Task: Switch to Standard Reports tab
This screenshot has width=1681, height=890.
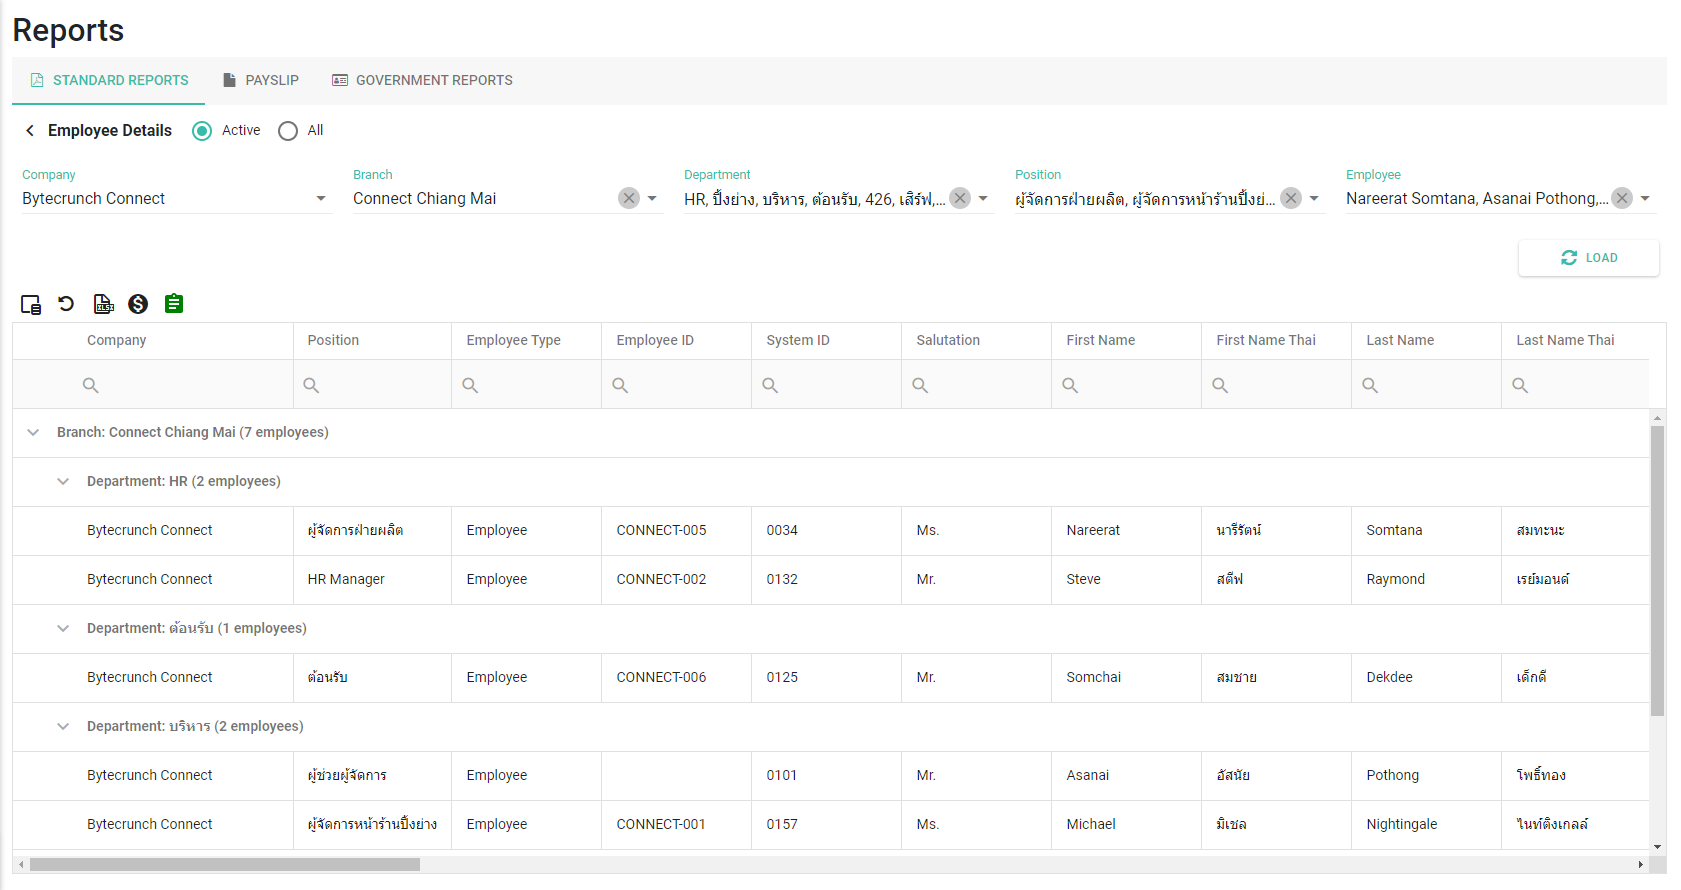Action: (x=109, y=80)
